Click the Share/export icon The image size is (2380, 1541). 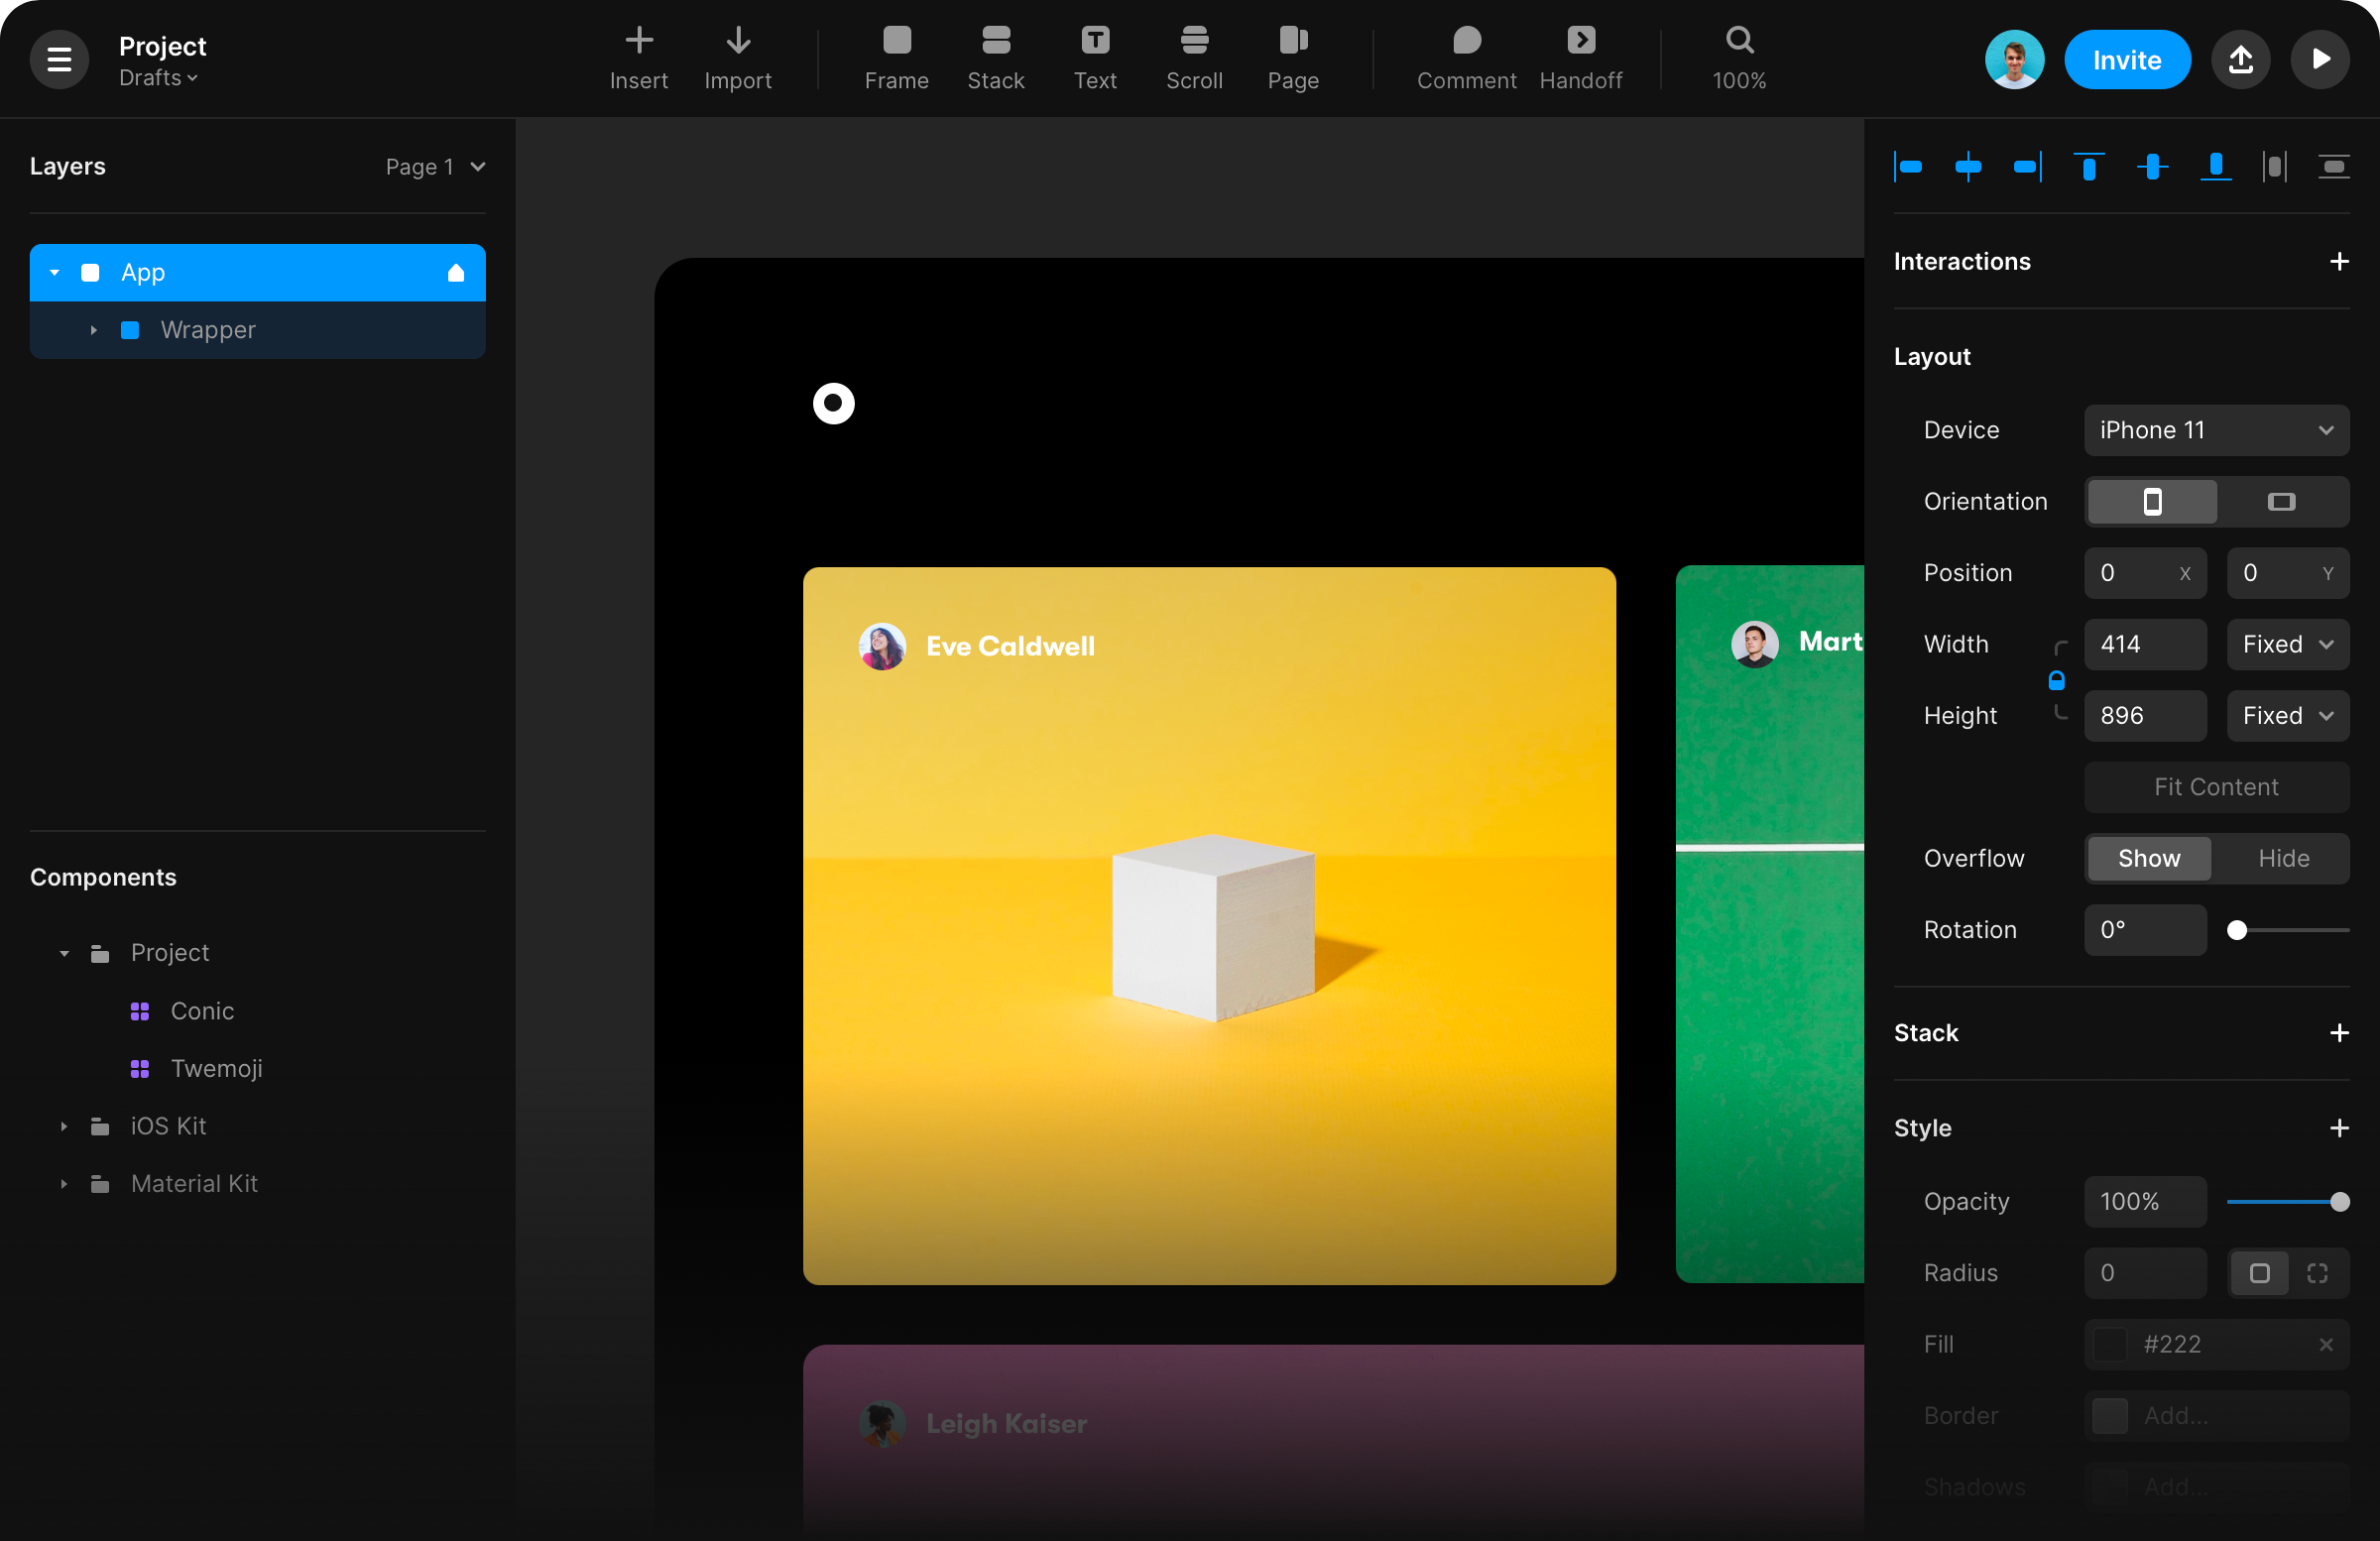(x=2241, y=59)
